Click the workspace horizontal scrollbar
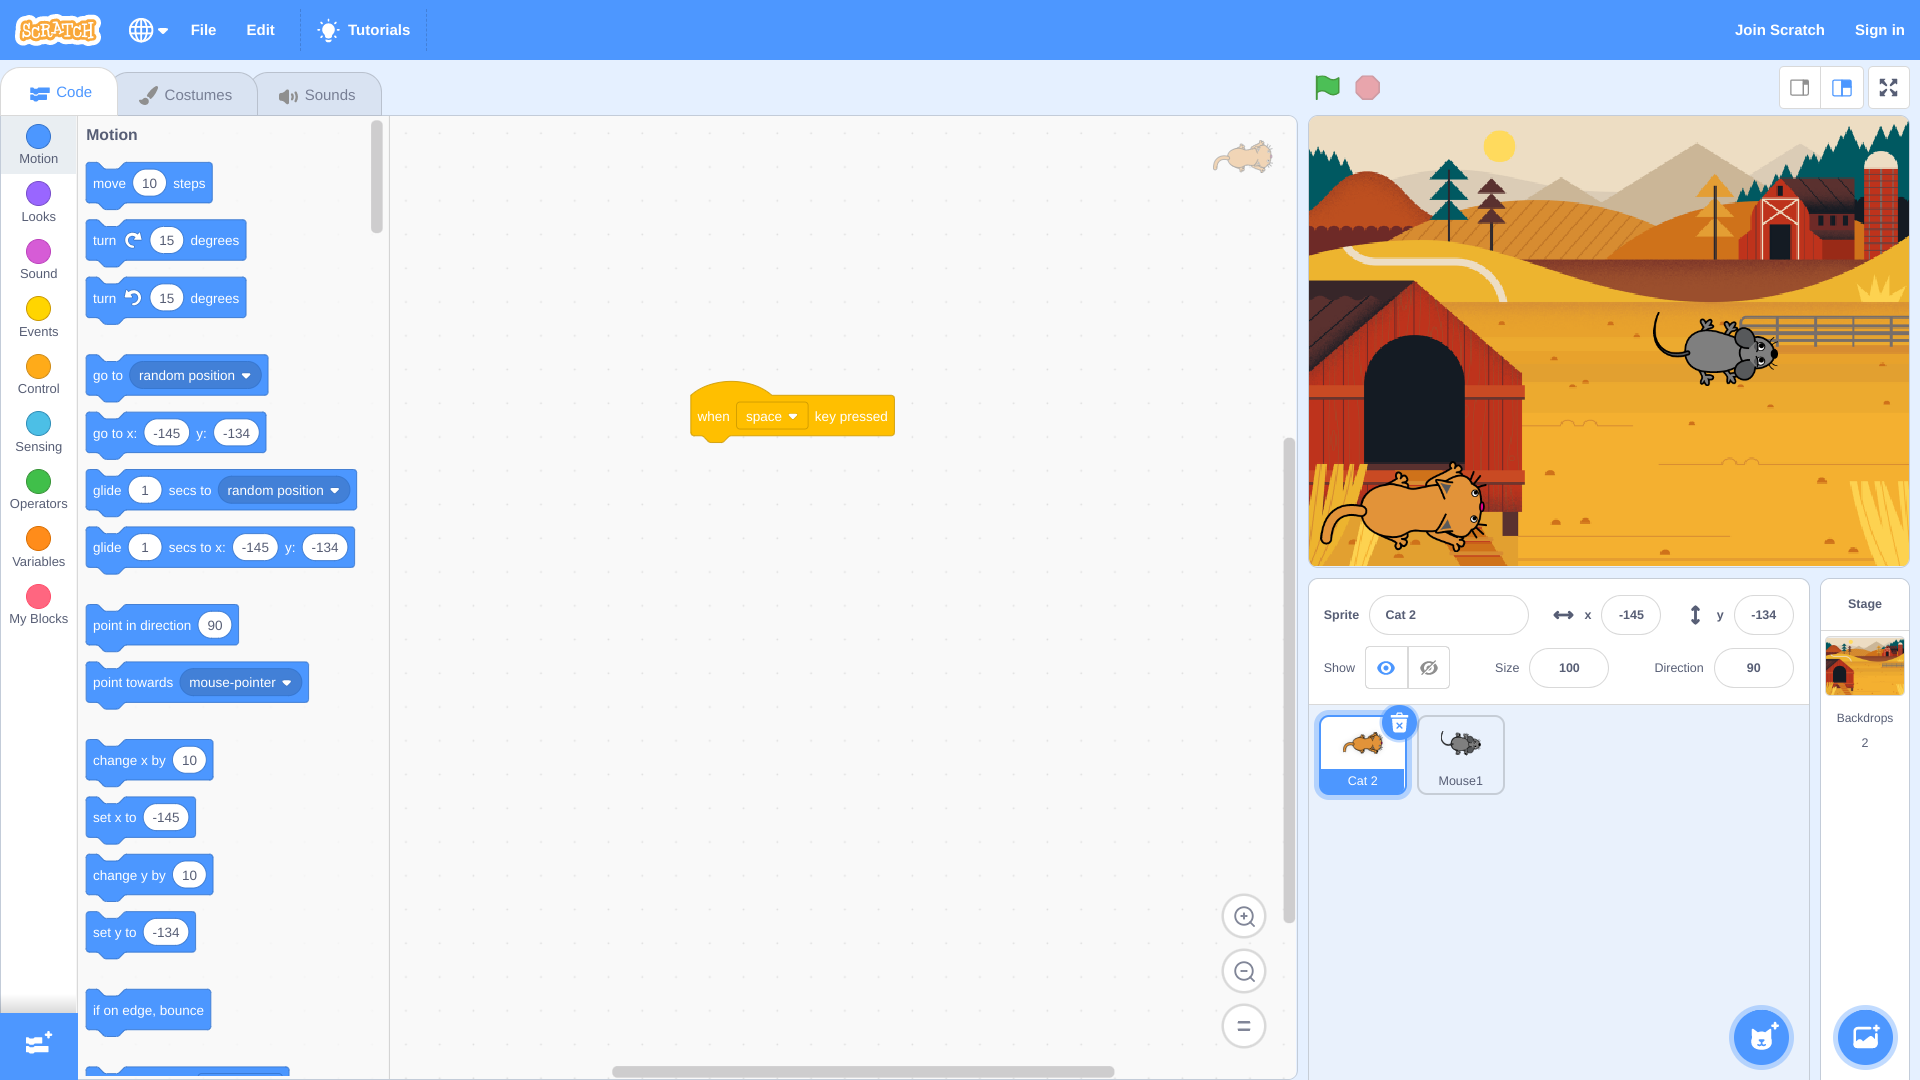 coord(863,1072)
